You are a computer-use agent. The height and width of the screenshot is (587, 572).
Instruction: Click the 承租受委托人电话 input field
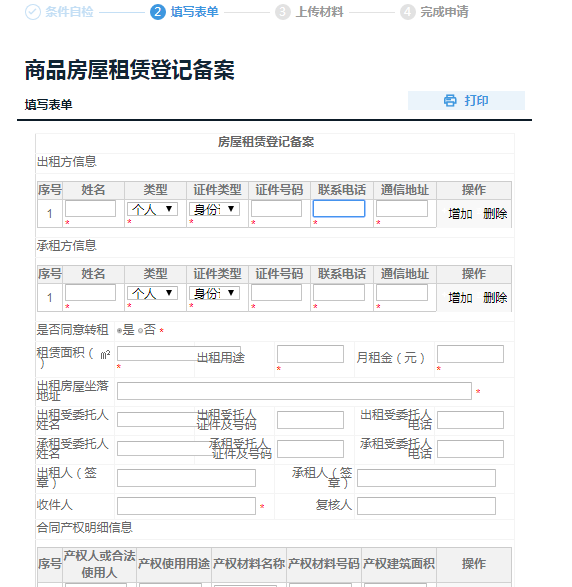coord(470,449)
